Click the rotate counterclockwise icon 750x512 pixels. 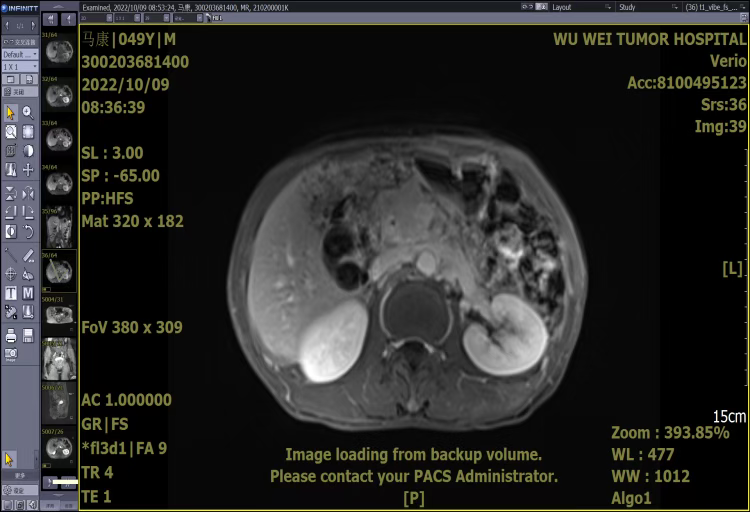[28, 231]
